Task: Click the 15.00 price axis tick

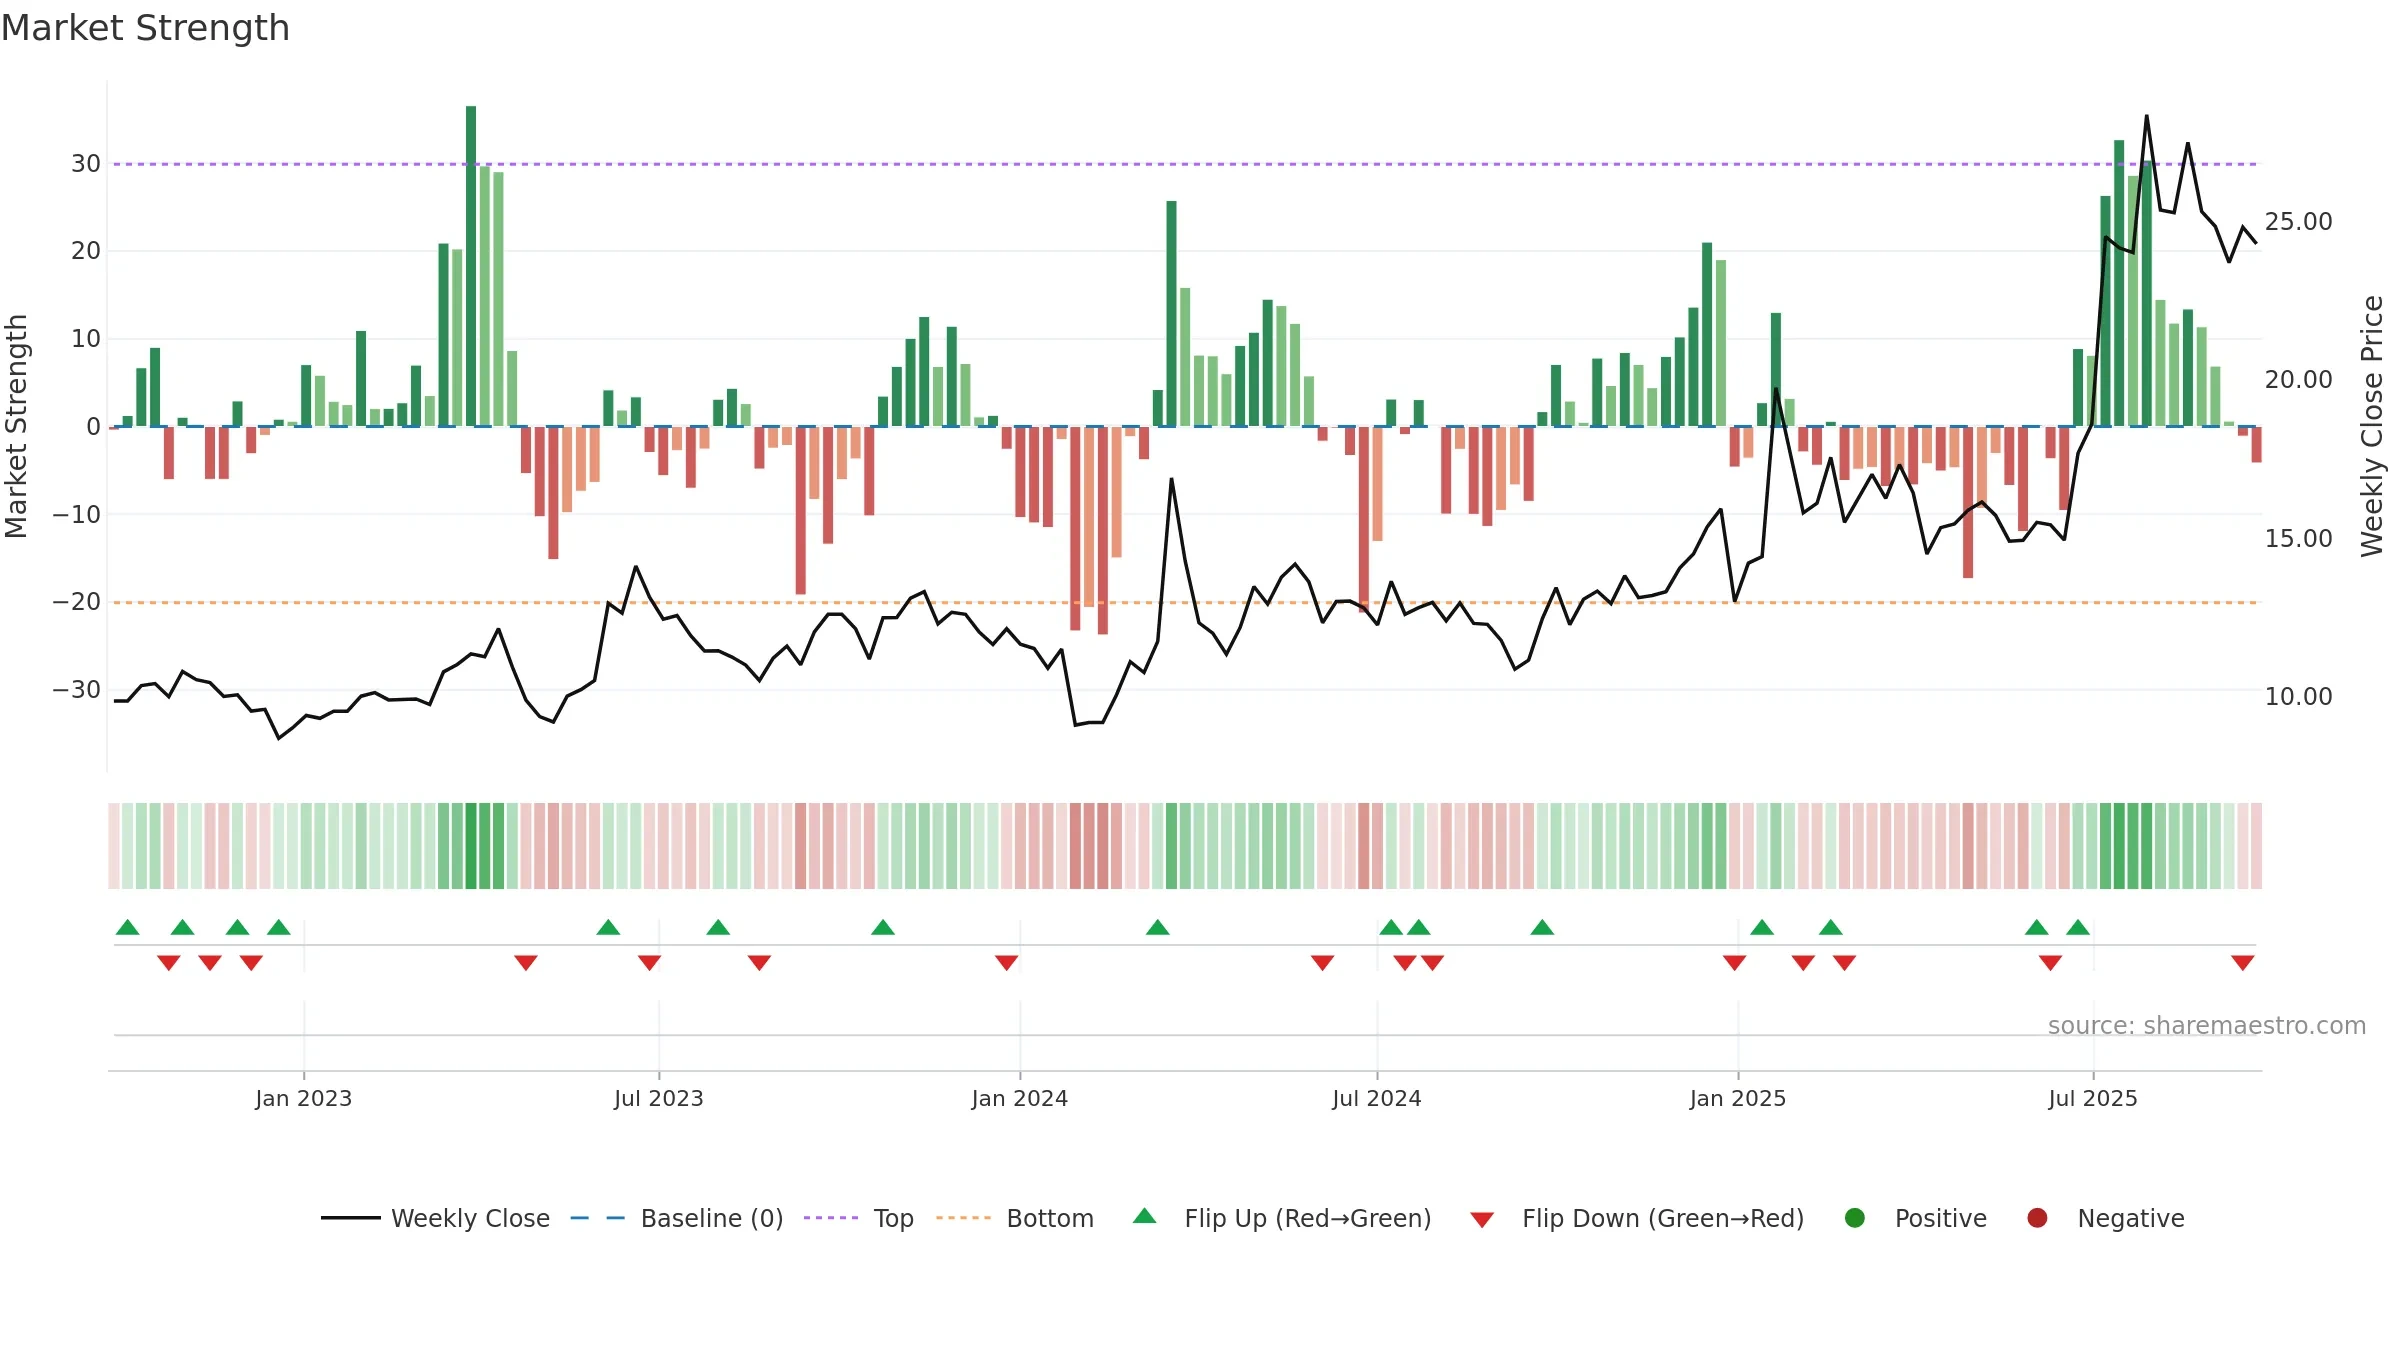Action: click(x=2298, y=538)
